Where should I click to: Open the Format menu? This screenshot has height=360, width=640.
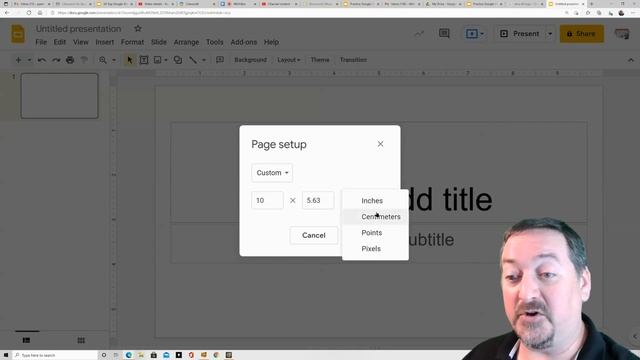tap(132, 42)
